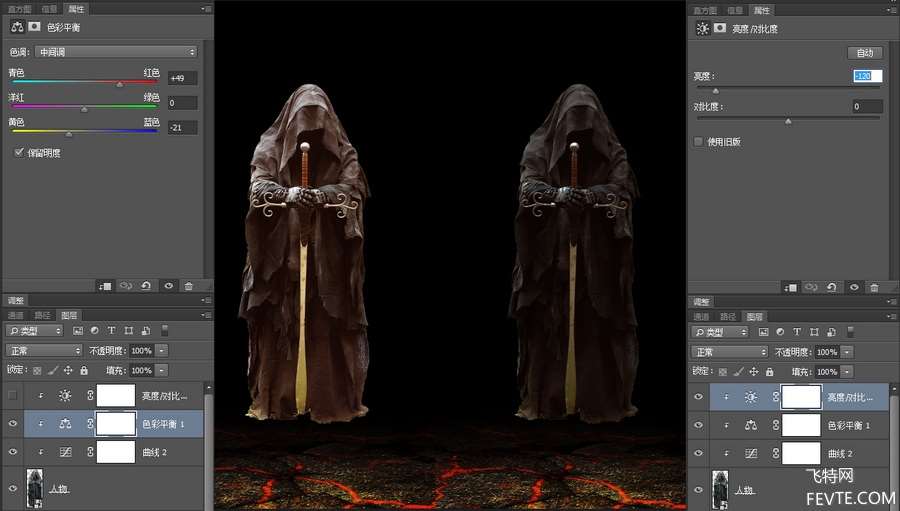Open 正常 blend mode dropdown in left Layers panel
Viewport: 900px width, 511px height.
click(44, 350)
